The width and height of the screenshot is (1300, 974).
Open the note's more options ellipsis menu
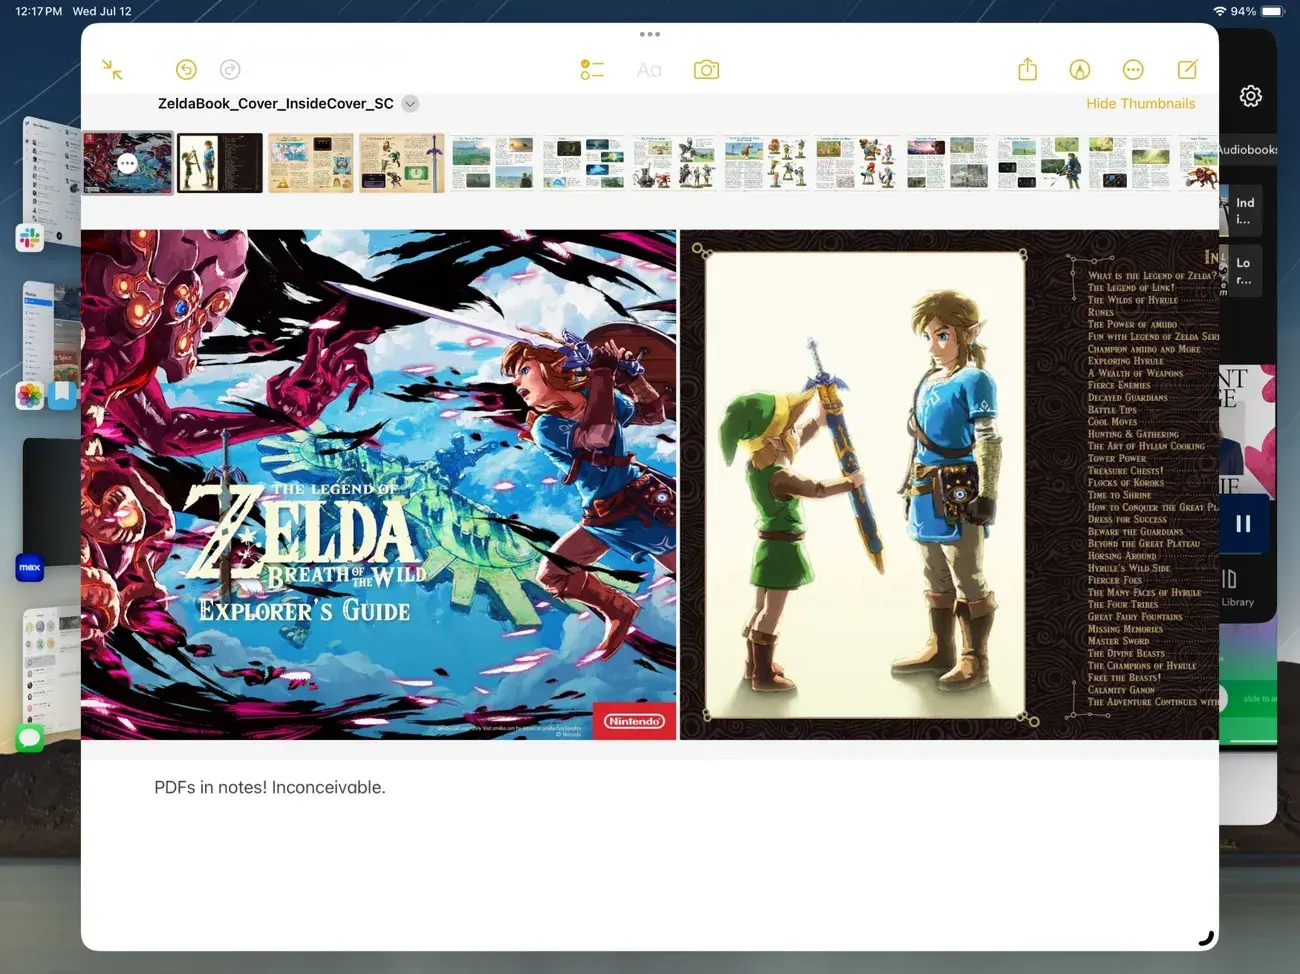pyautogui.click(x=1133, y=70)
